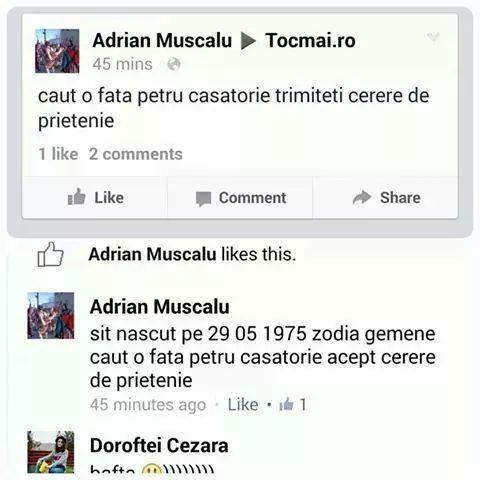This screenshot has width=480, height=480.
Task: Tap the speech bubble Comment icon
Action: point(203,199)
